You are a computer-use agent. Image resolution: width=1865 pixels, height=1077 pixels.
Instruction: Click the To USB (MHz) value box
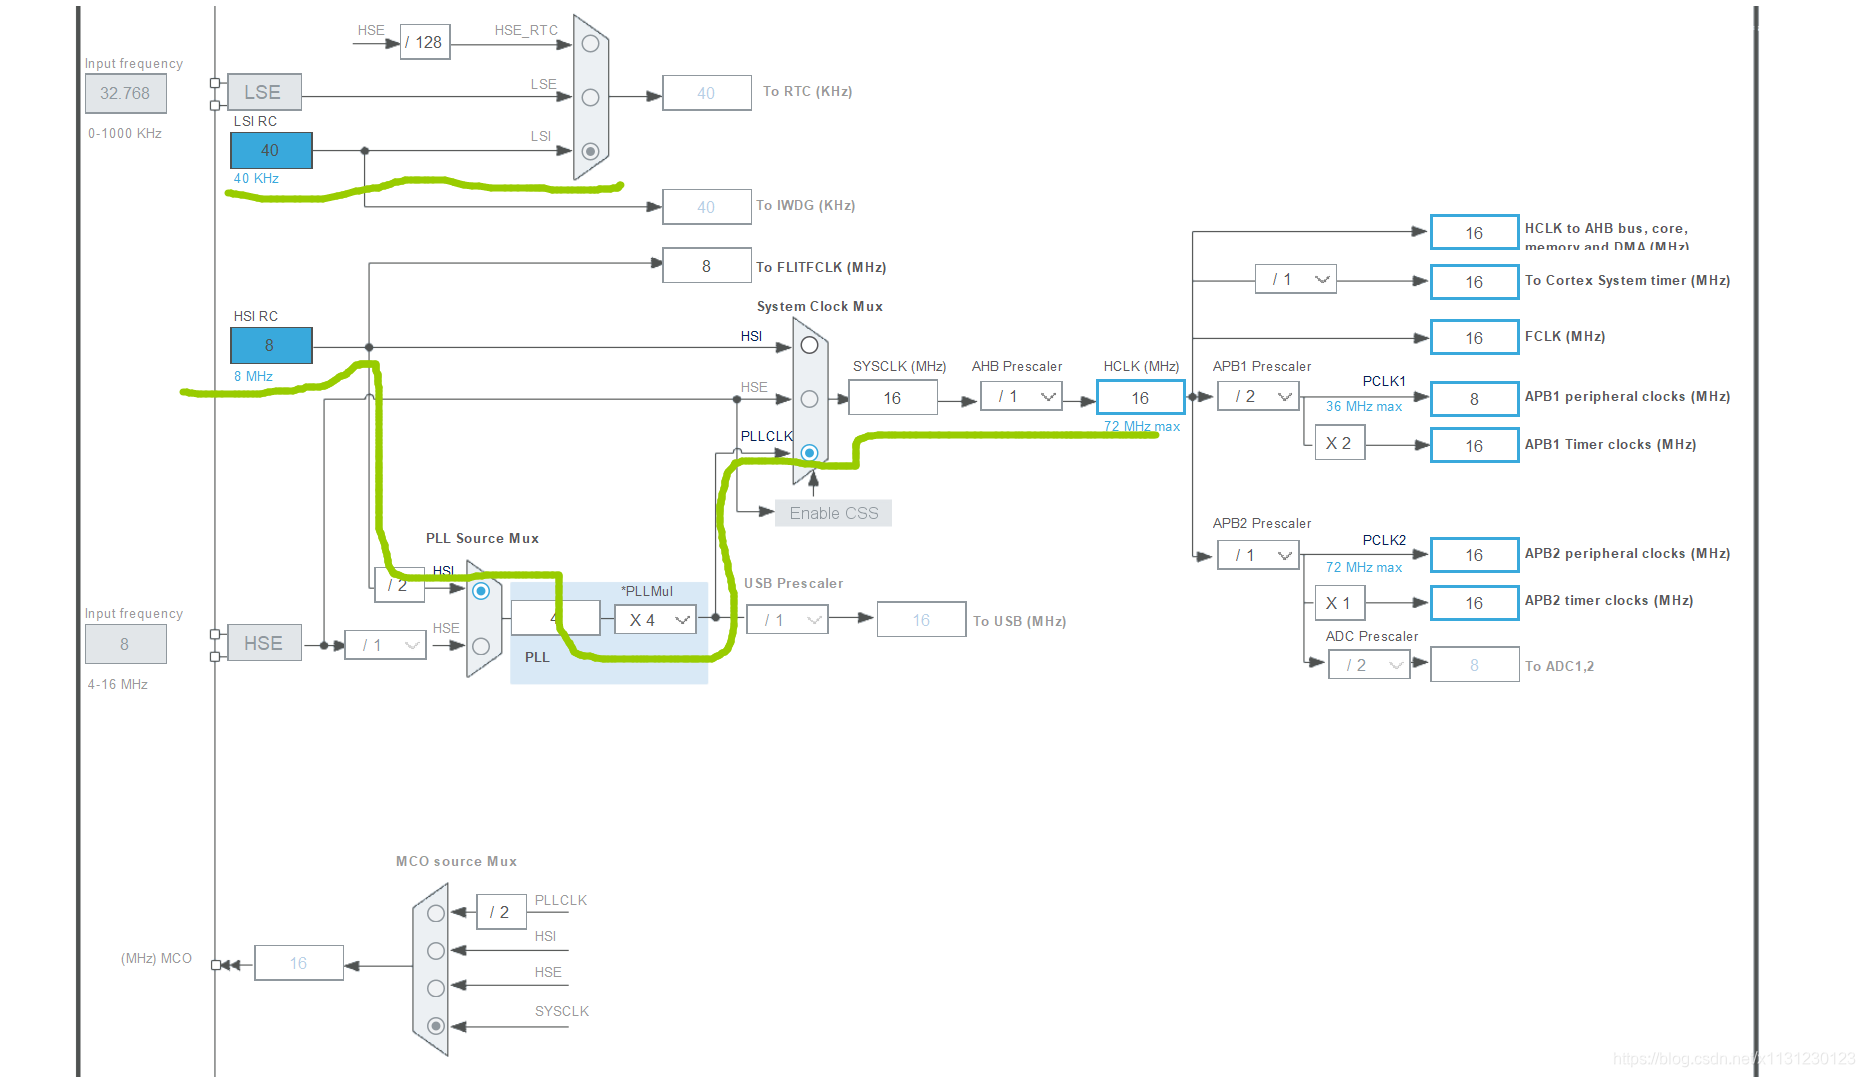[x=922, y=620]
